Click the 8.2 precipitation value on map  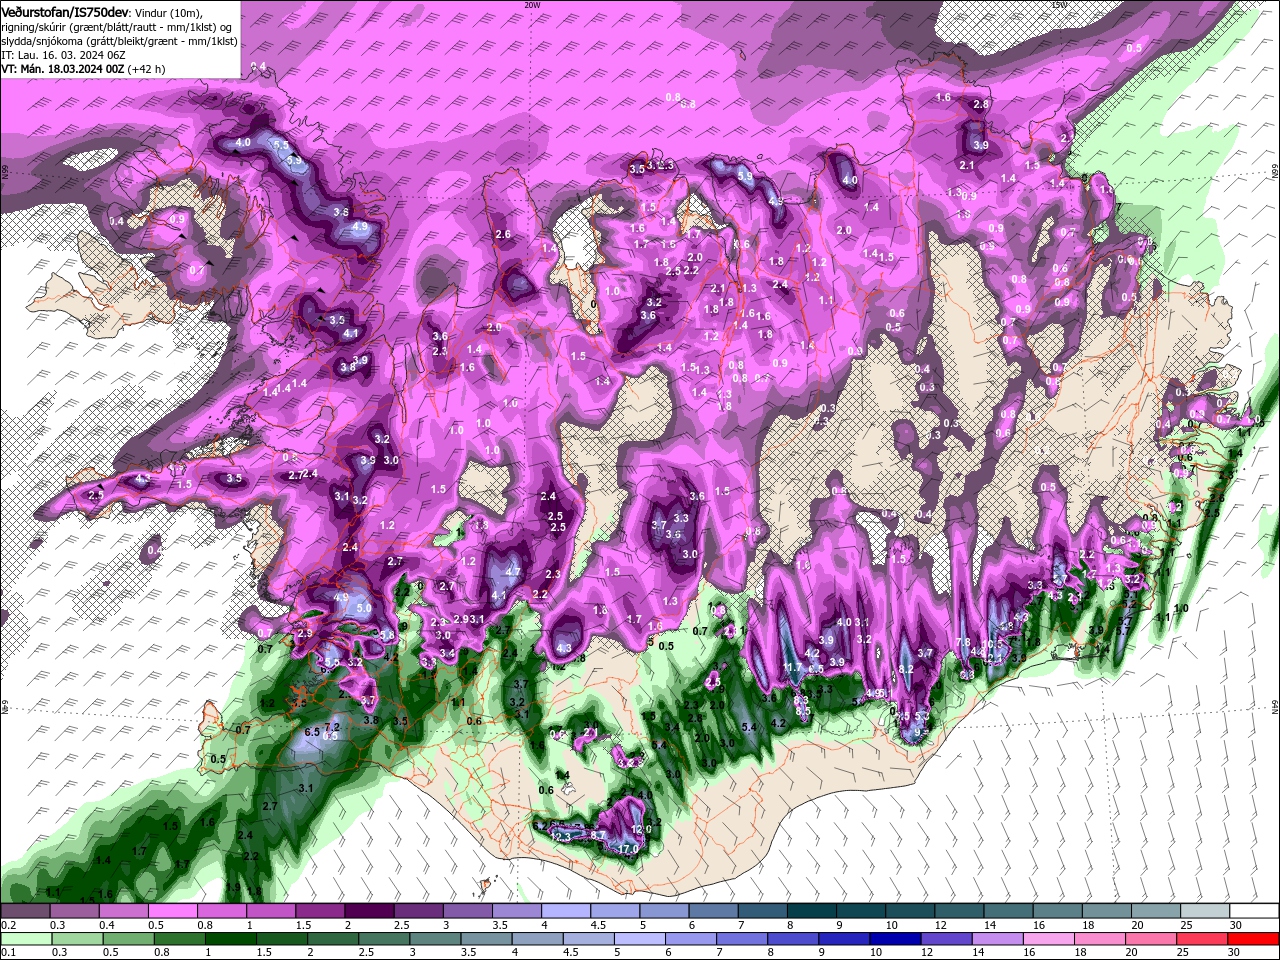(x=906, y=669)
